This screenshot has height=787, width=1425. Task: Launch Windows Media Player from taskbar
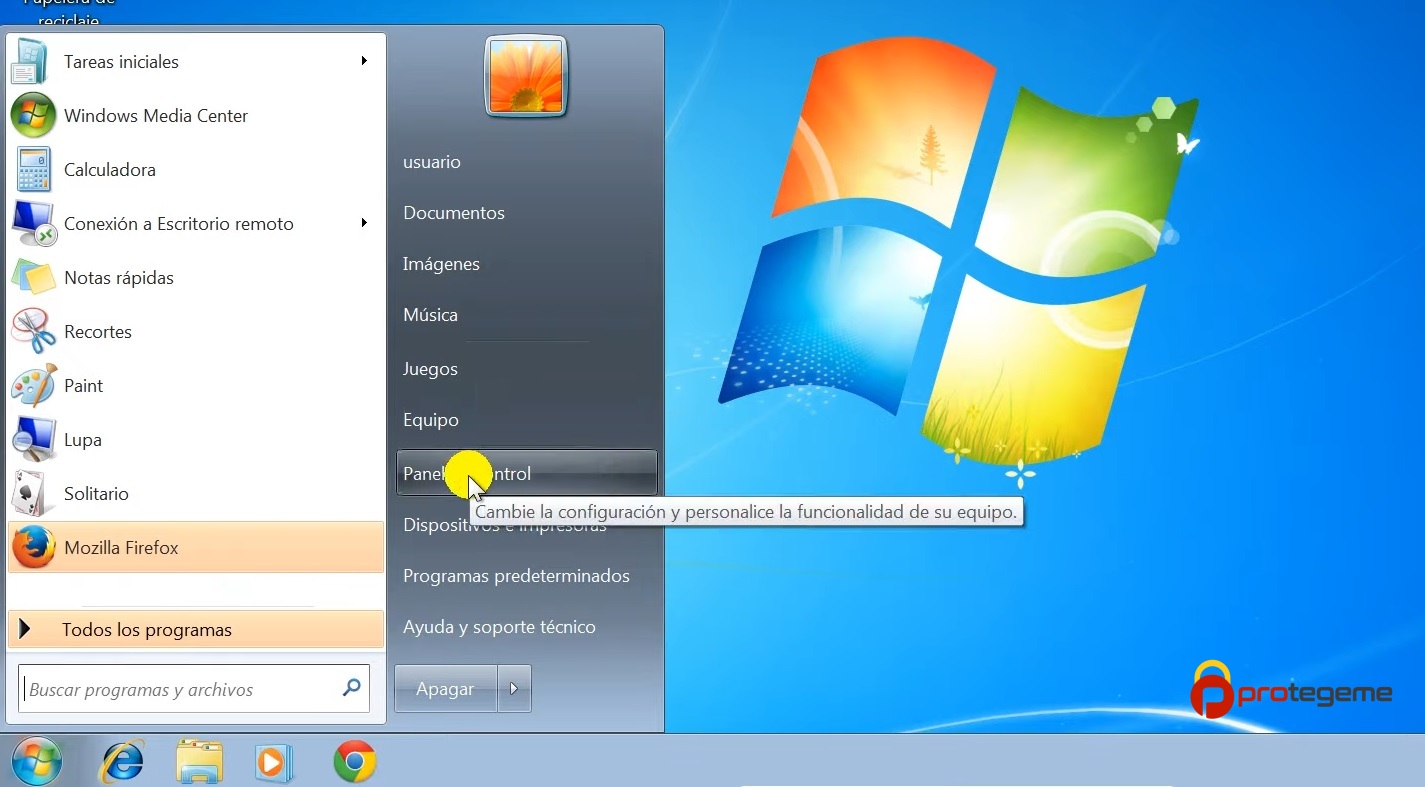click(272, 763)
